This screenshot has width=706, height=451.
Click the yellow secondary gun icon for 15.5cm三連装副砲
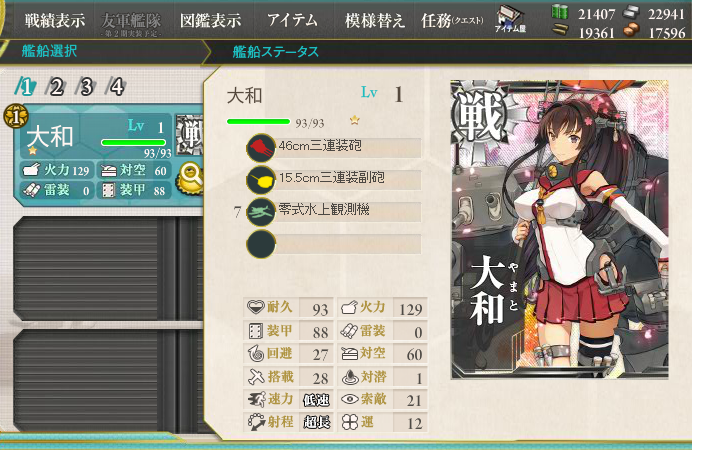pos(261,180)
